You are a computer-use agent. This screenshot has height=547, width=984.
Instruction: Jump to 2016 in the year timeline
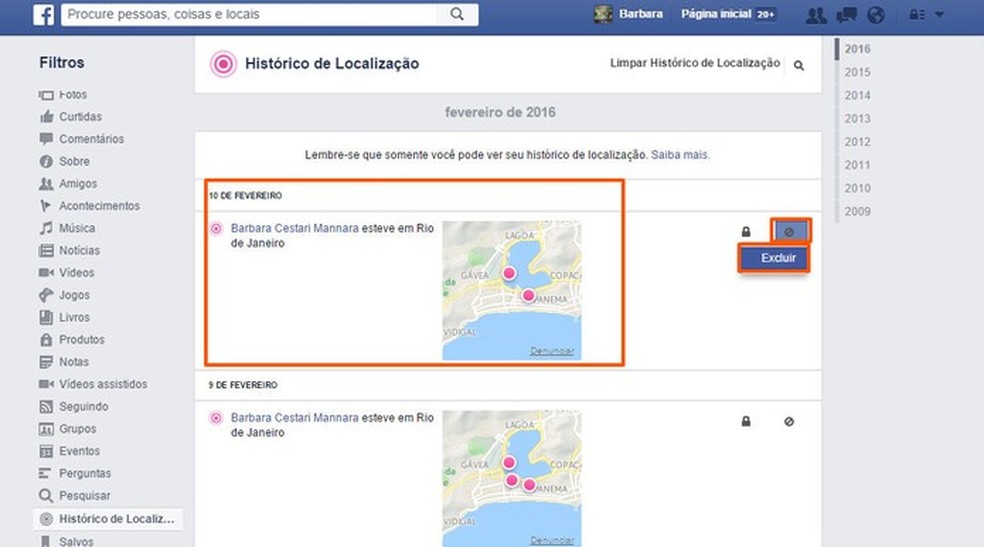[857, 49]
